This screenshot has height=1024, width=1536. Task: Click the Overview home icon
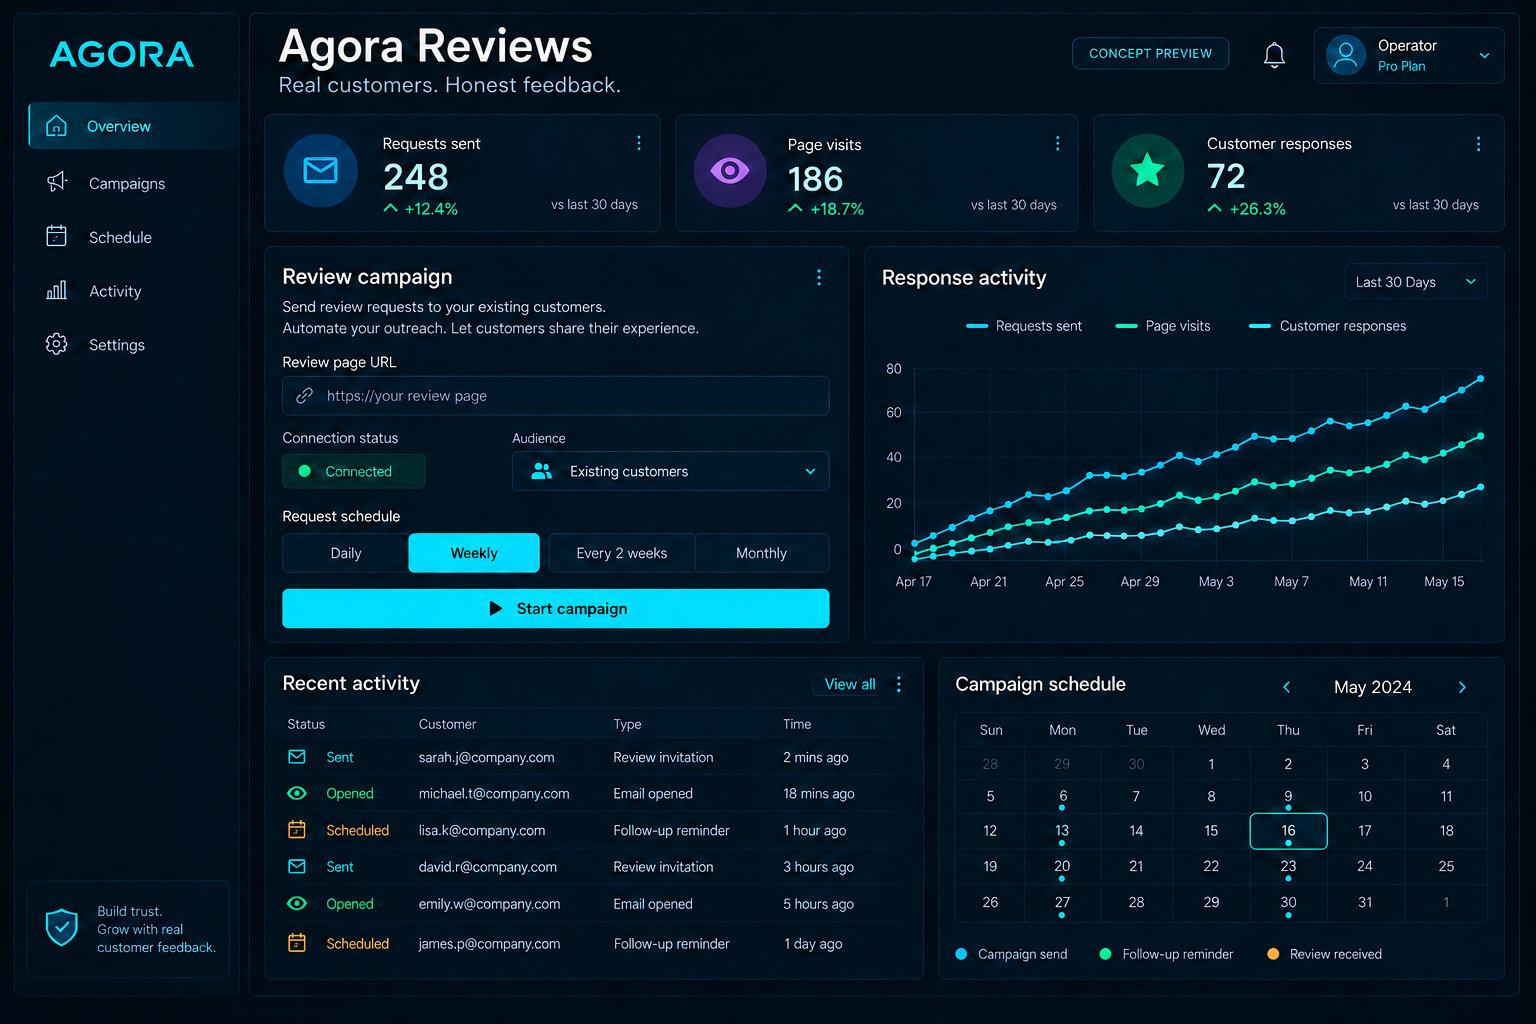pyautogui.click(x=57, y=126)
